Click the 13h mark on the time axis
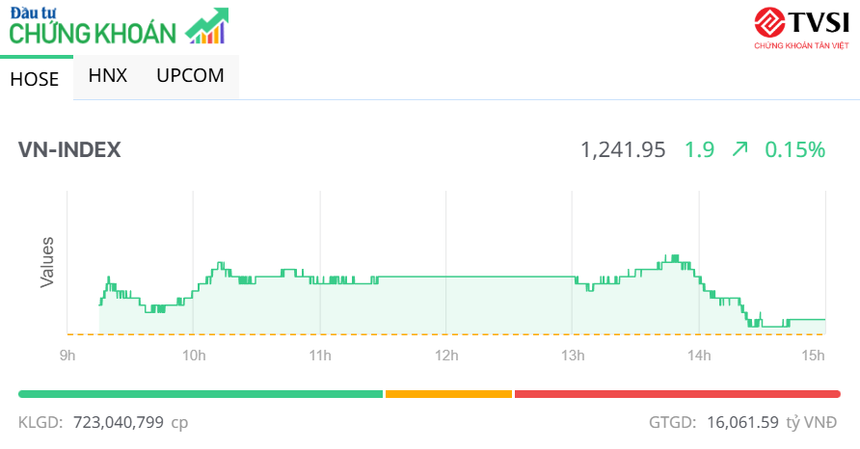The image size is (860, 449). [x=573, y=355]
